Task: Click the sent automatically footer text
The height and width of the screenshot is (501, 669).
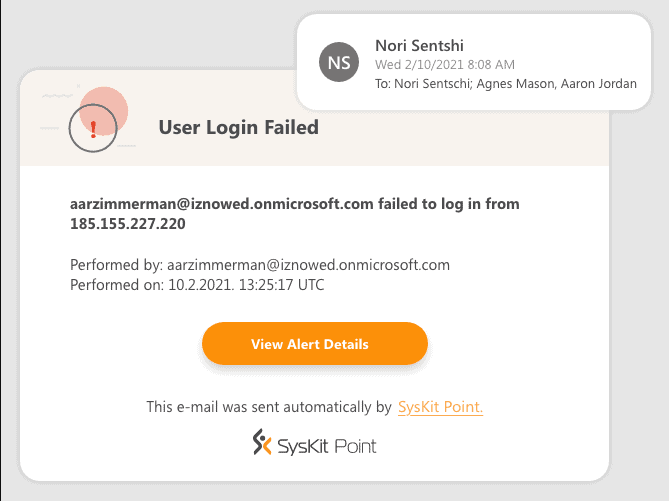Action: point(268,407)
